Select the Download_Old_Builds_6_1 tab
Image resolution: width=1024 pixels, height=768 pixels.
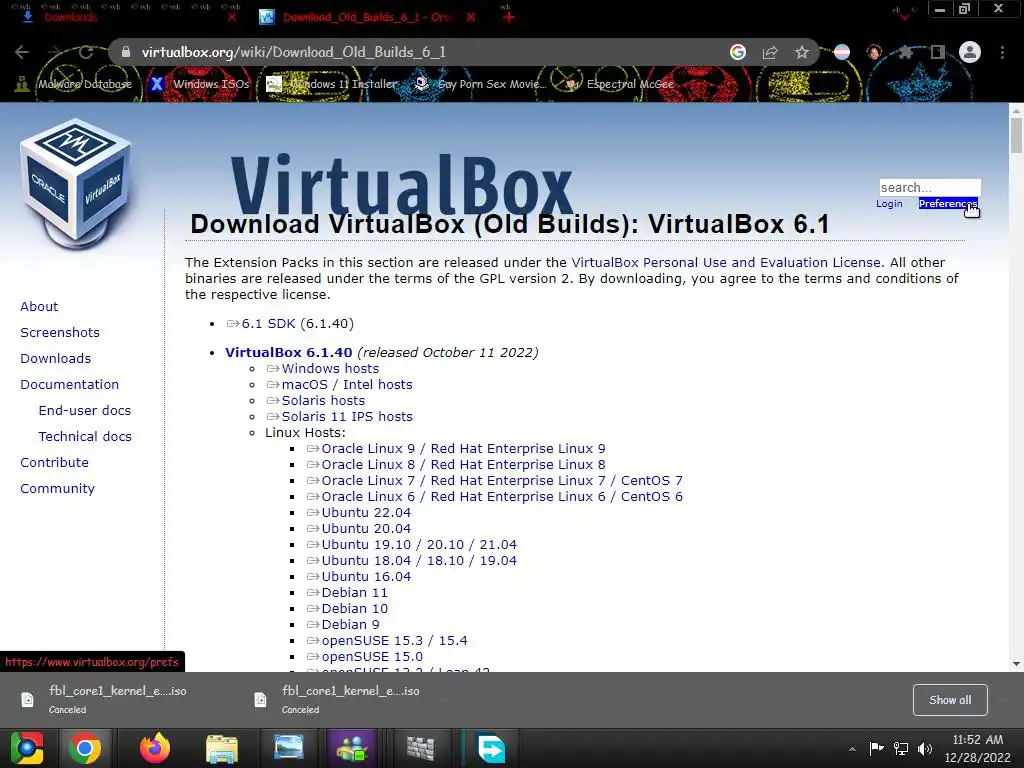point(366,17)
